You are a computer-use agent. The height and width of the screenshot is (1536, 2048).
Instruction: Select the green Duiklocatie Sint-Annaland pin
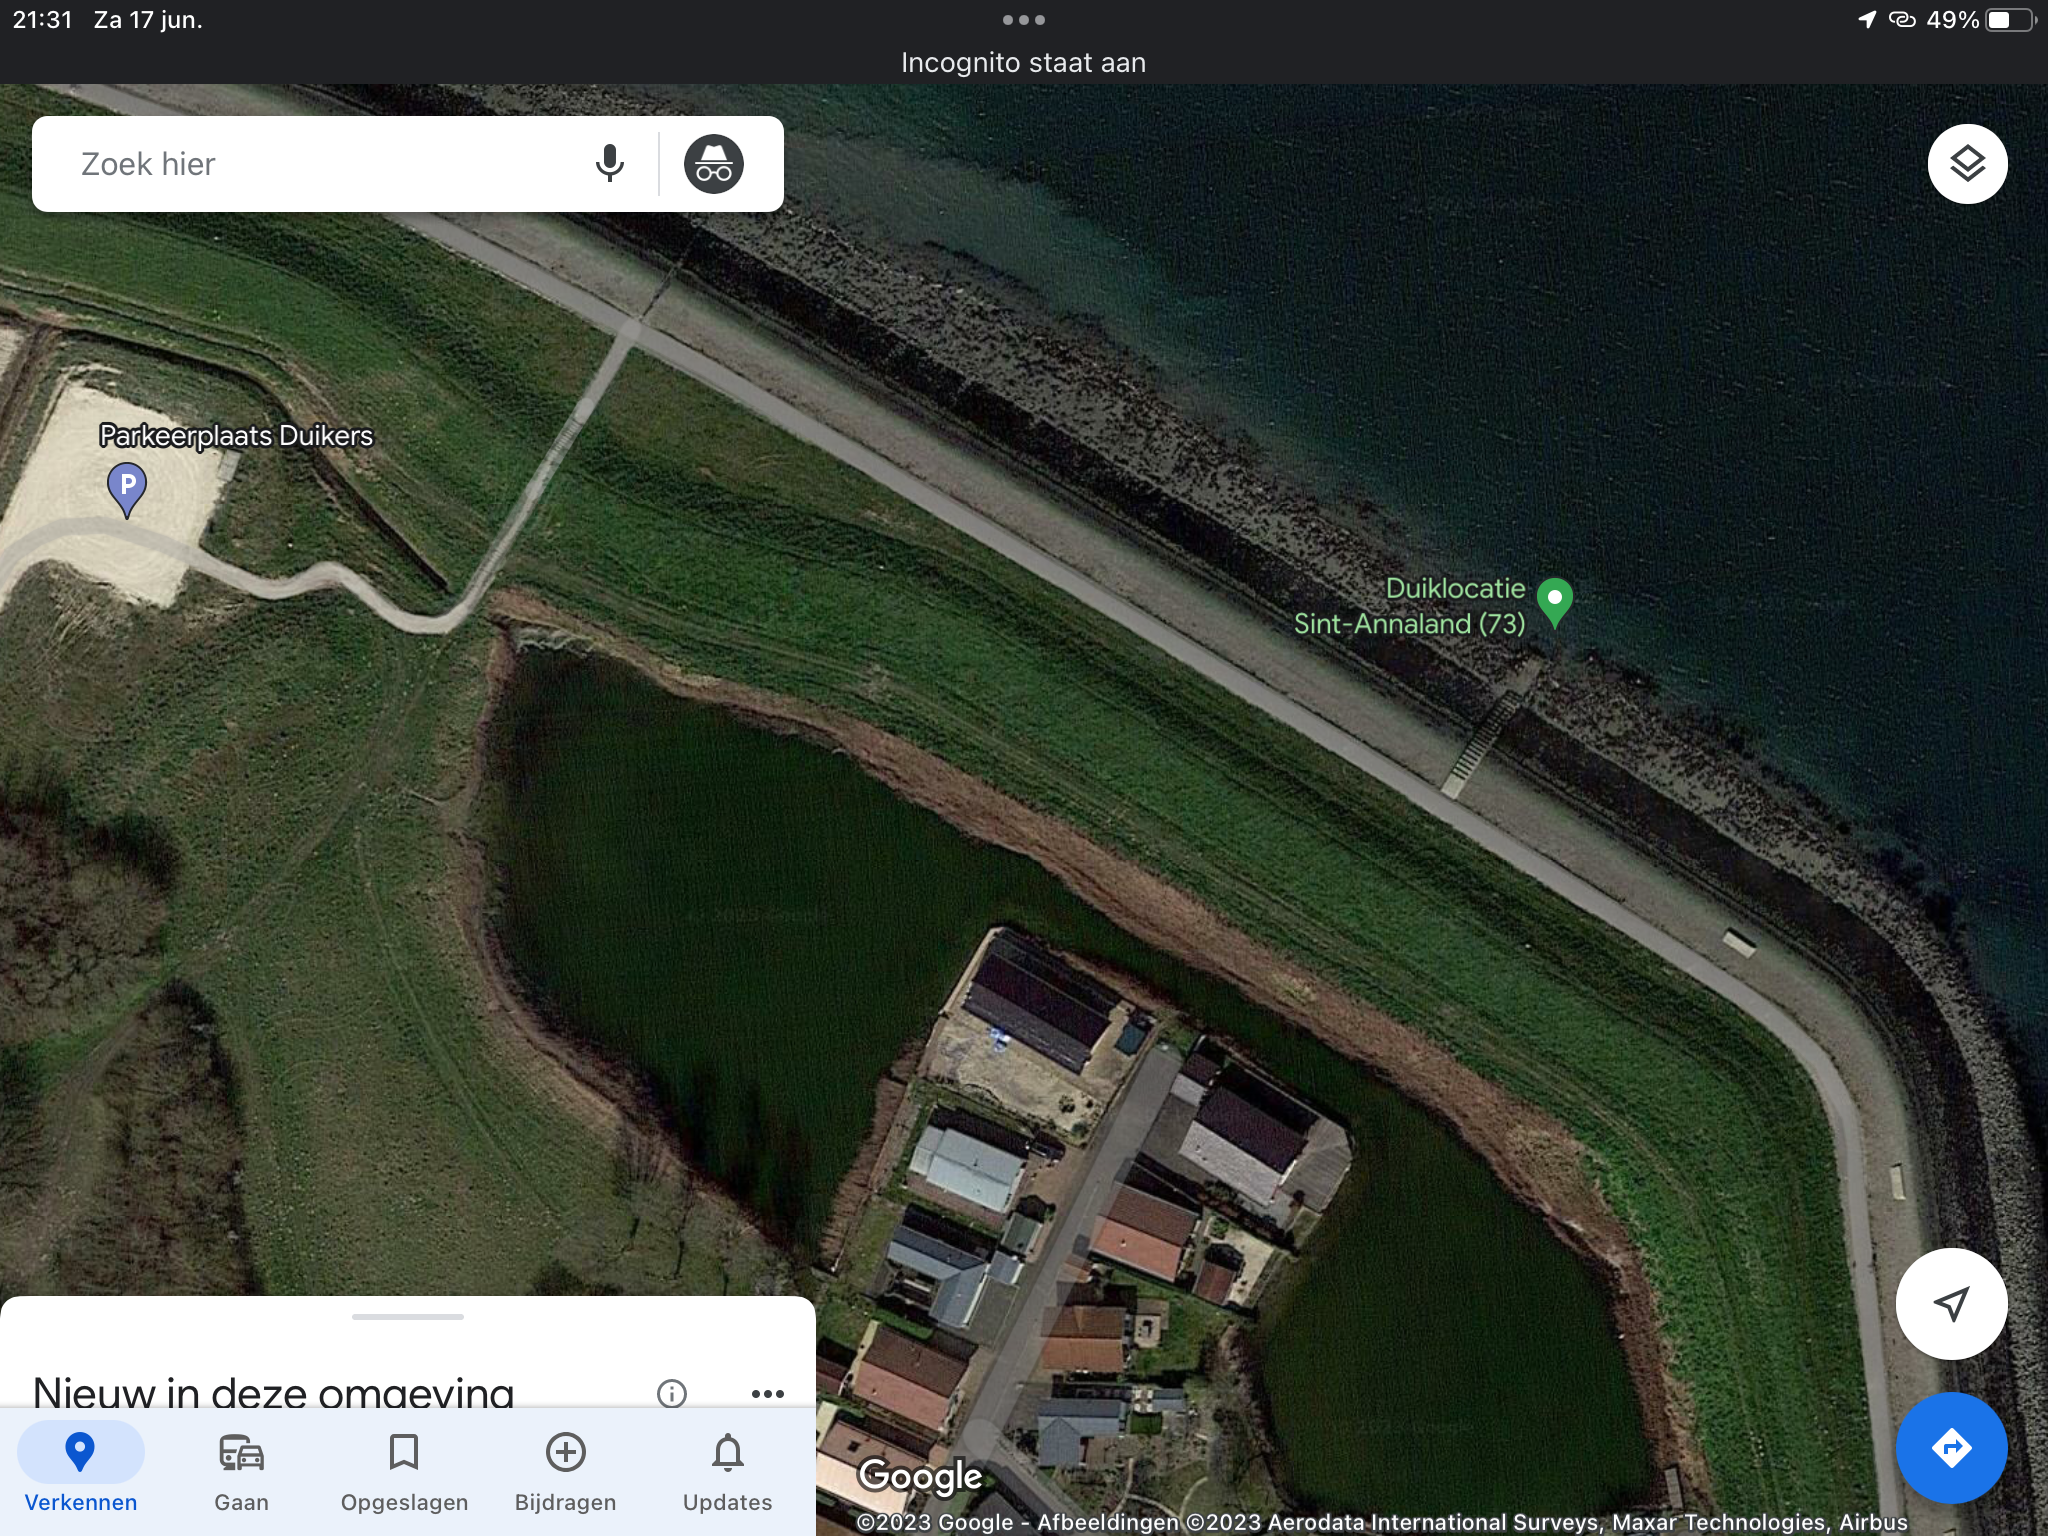point(1554,601)
